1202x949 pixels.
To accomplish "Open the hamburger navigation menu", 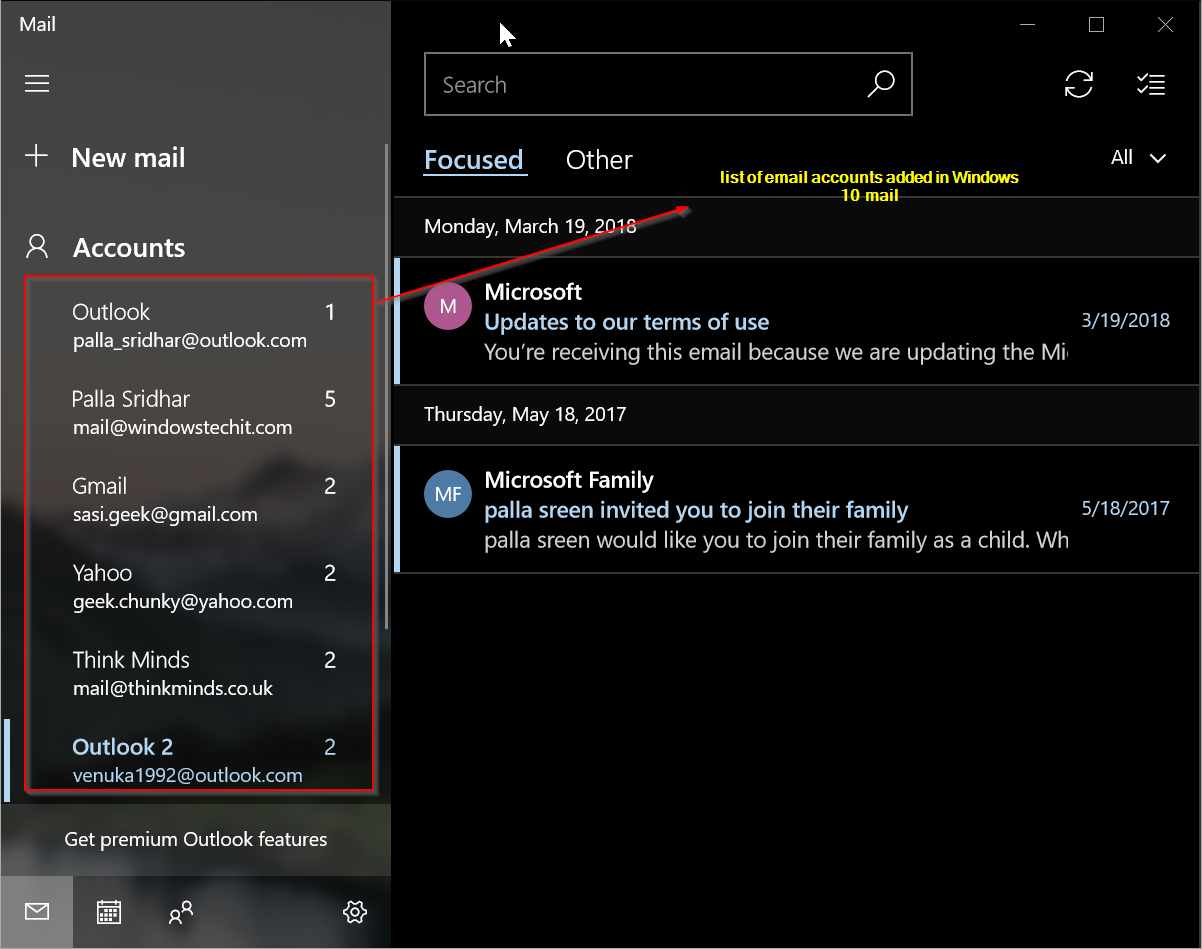I will pyautogui.click(x=37, y=84).
